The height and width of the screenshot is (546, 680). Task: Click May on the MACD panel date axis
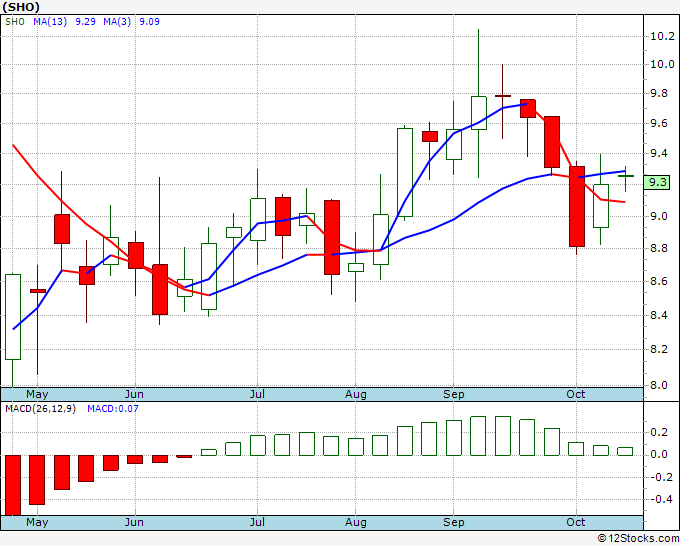tap(37, 523)
